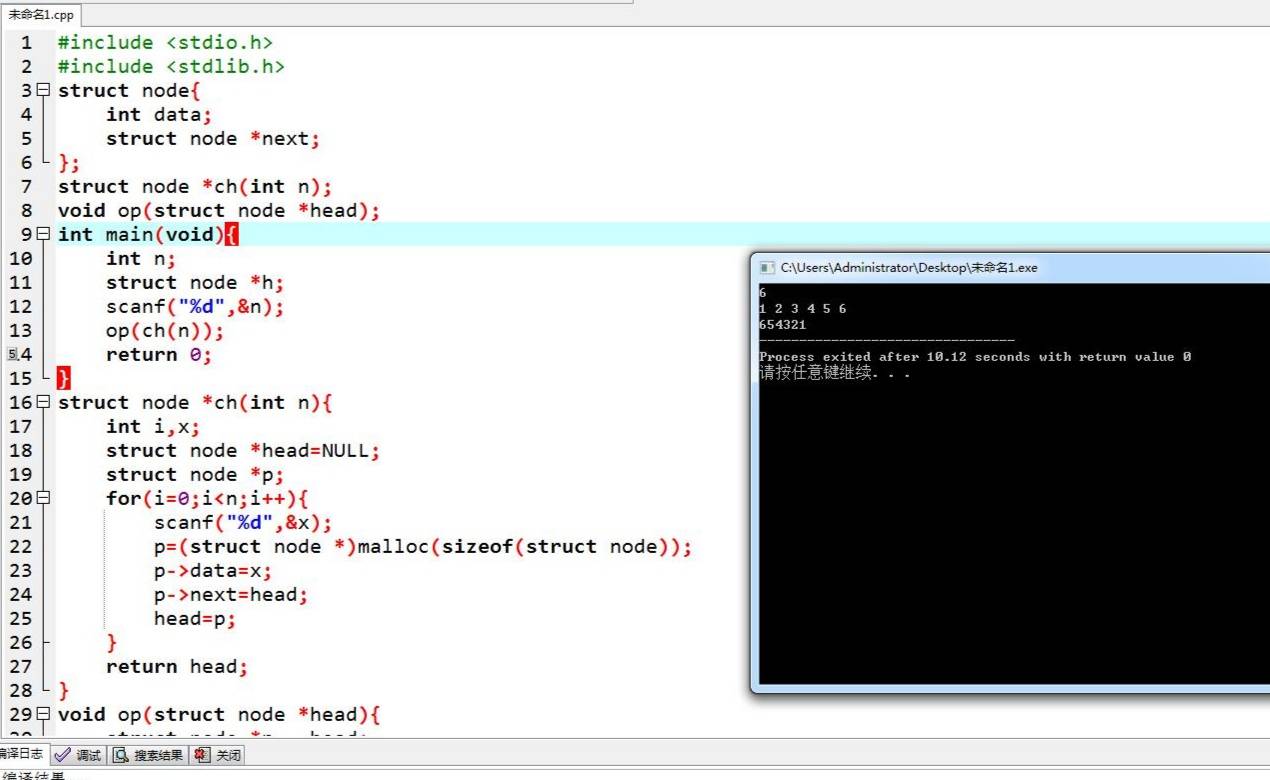Image resolution: width=1270 pixels, height=780 pixels.
Task: Collapse the ch function fold at line 16
Action: click(42, 402)
